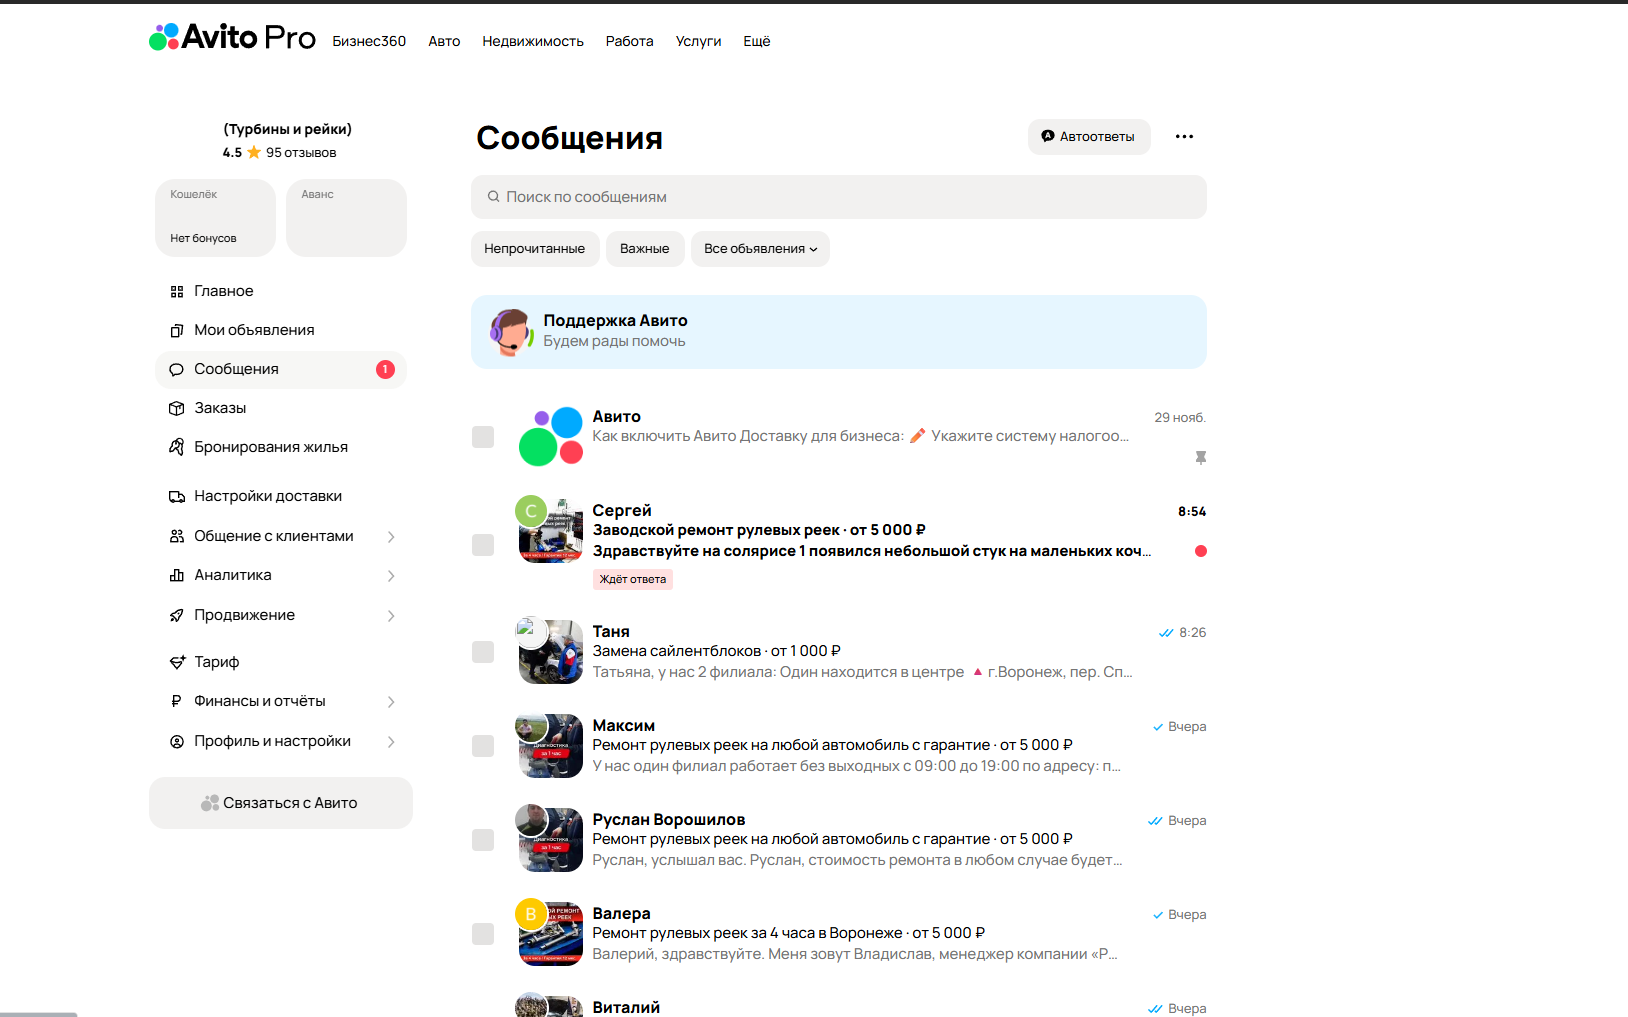Select the checkbox for Валера chat
Screen dimensions: 1628x1017
point(483,934)
